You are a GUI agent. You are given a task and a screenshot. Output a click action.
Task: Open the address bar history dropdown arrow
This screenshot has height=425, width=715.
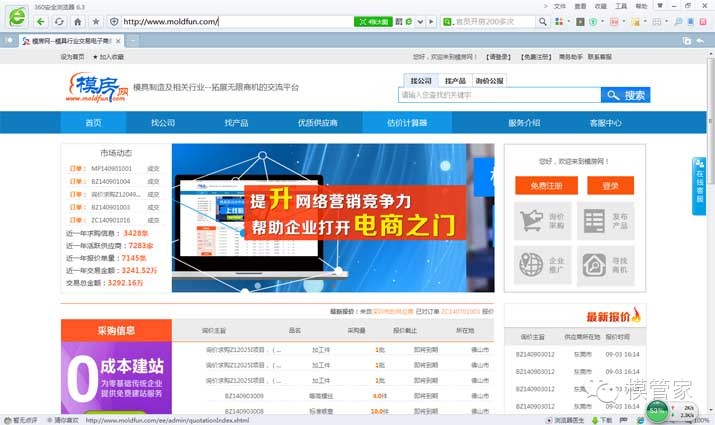click(420, 21)
